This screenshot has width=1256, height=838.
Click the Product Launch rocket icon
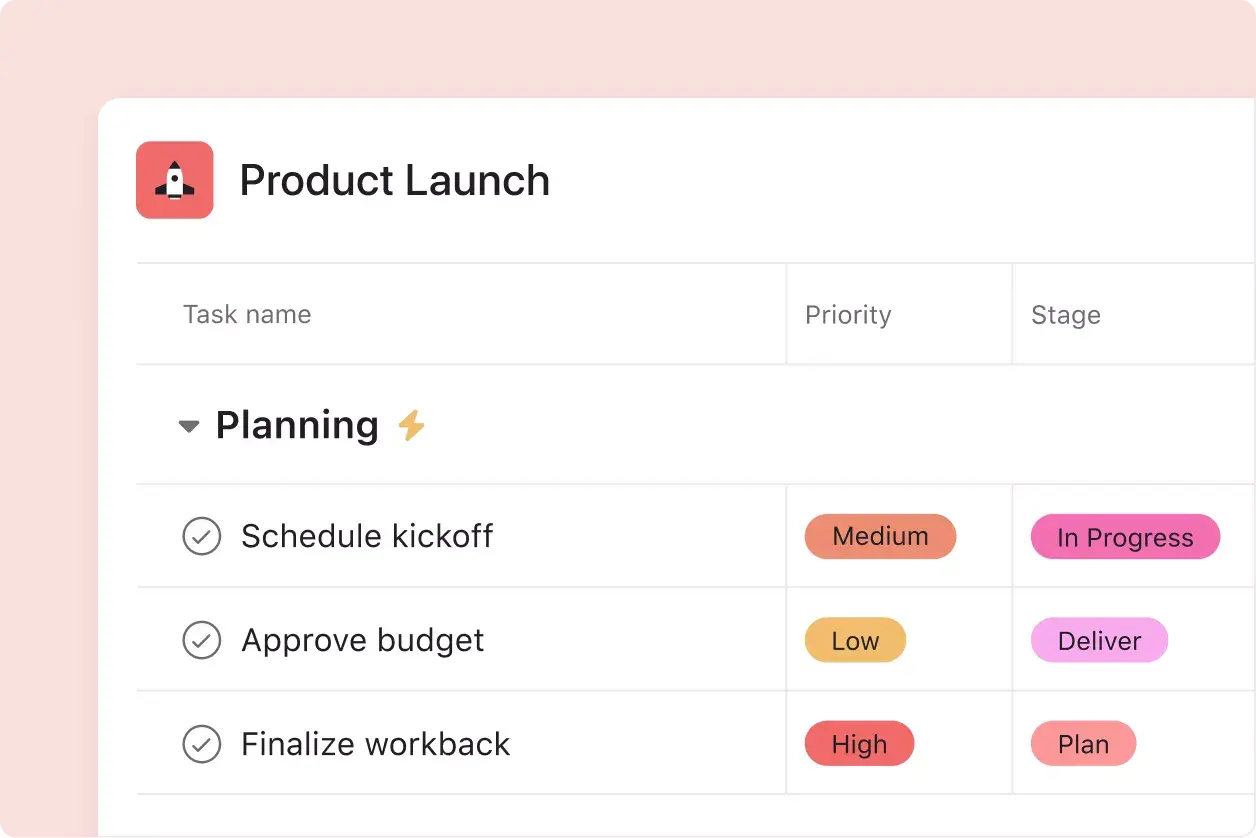tap(175, 180)
